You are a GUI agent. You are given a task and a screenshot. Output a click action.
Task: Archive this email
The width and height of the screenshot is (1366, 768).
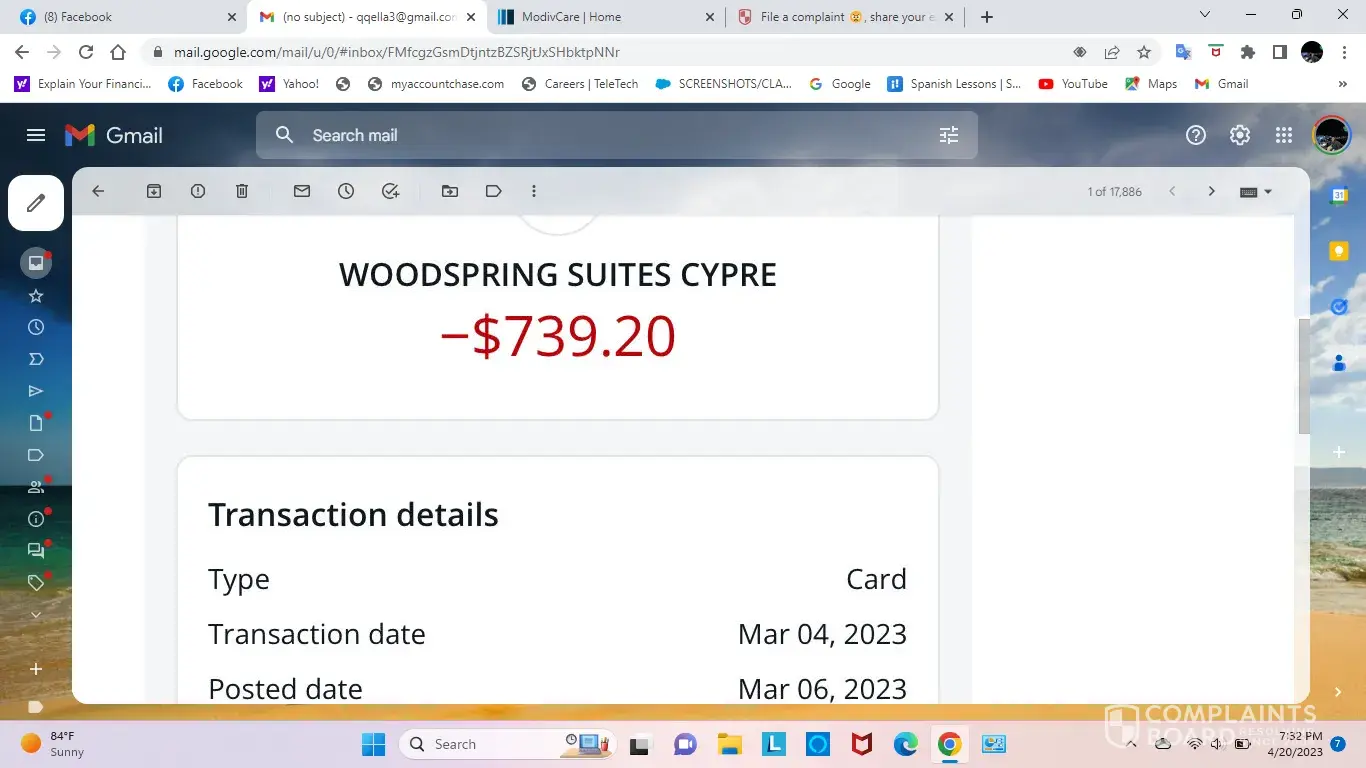click(154, 191)
